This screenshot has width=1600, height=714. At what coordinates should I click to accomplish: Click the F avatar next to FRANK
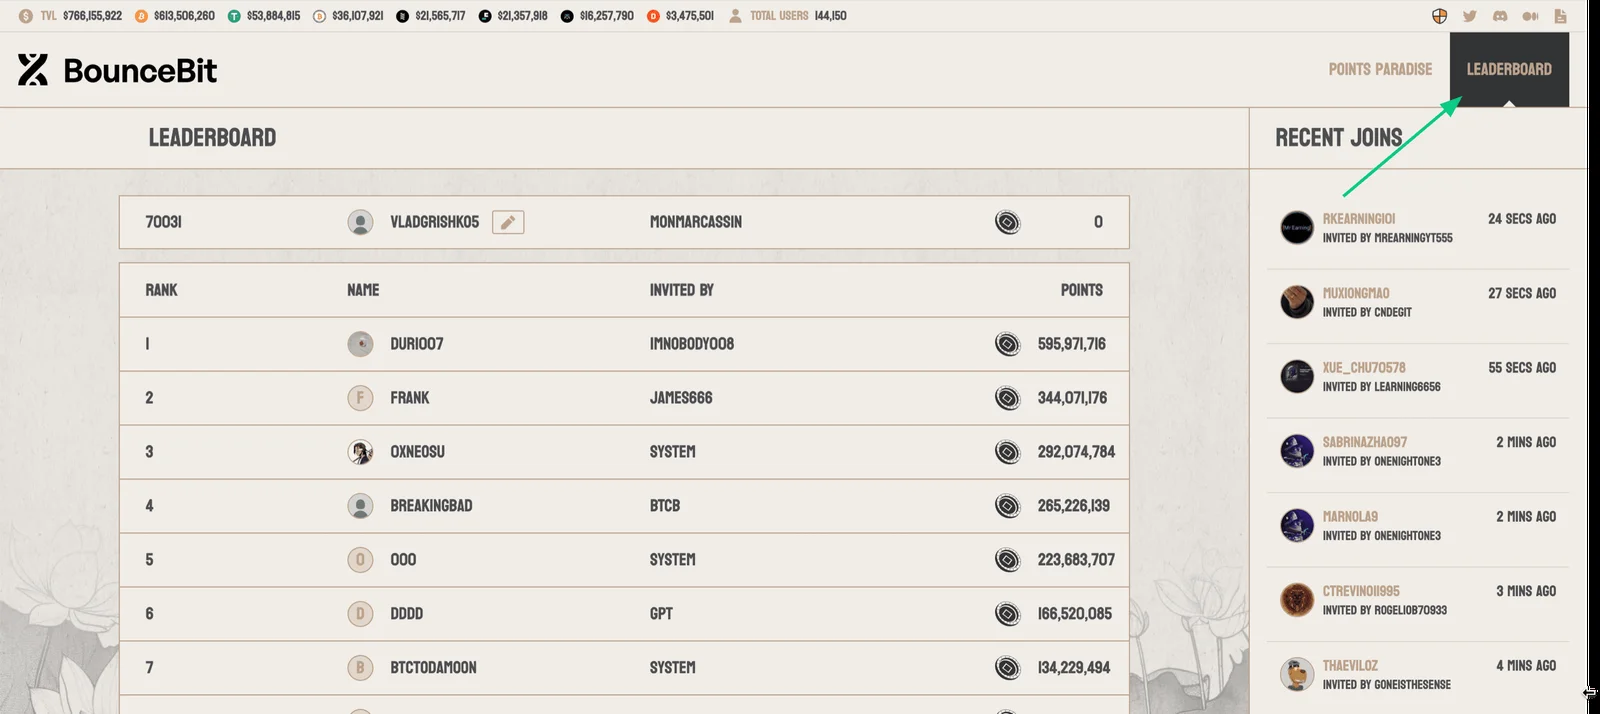click(x=360, y=398)
